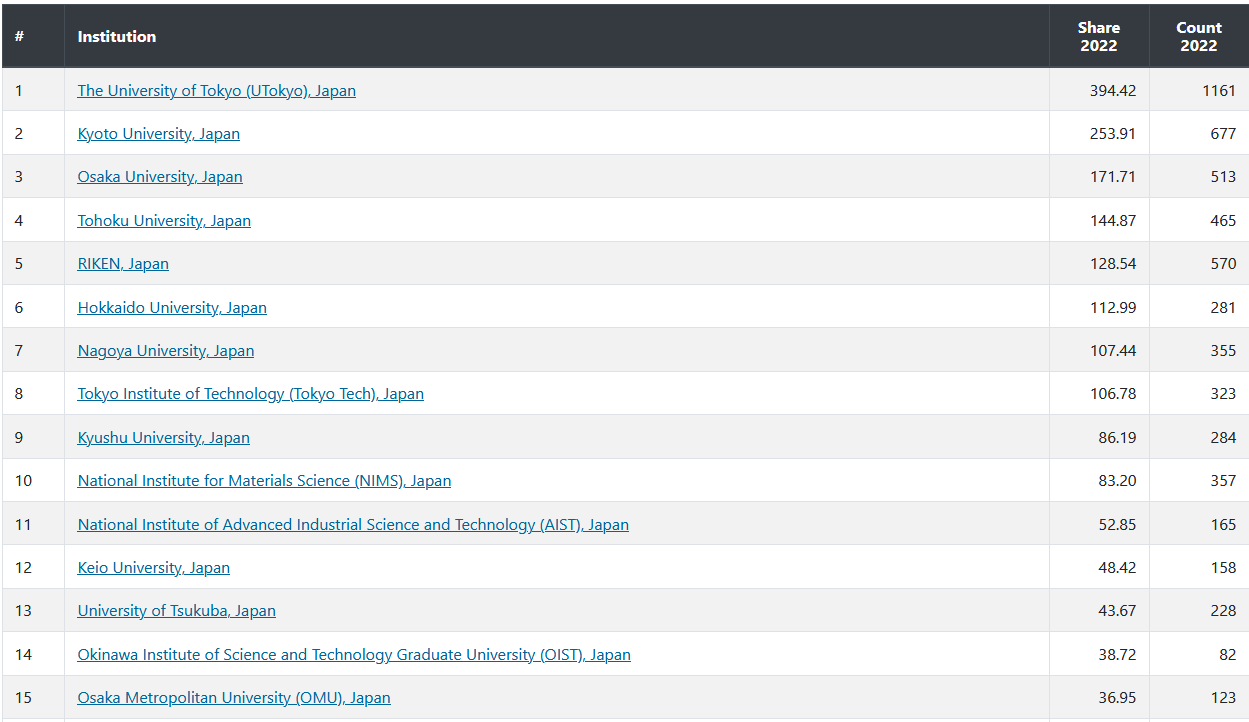Select count value 1161
This screenshot has width=1249, height=722.
[x=1219, y=91]
